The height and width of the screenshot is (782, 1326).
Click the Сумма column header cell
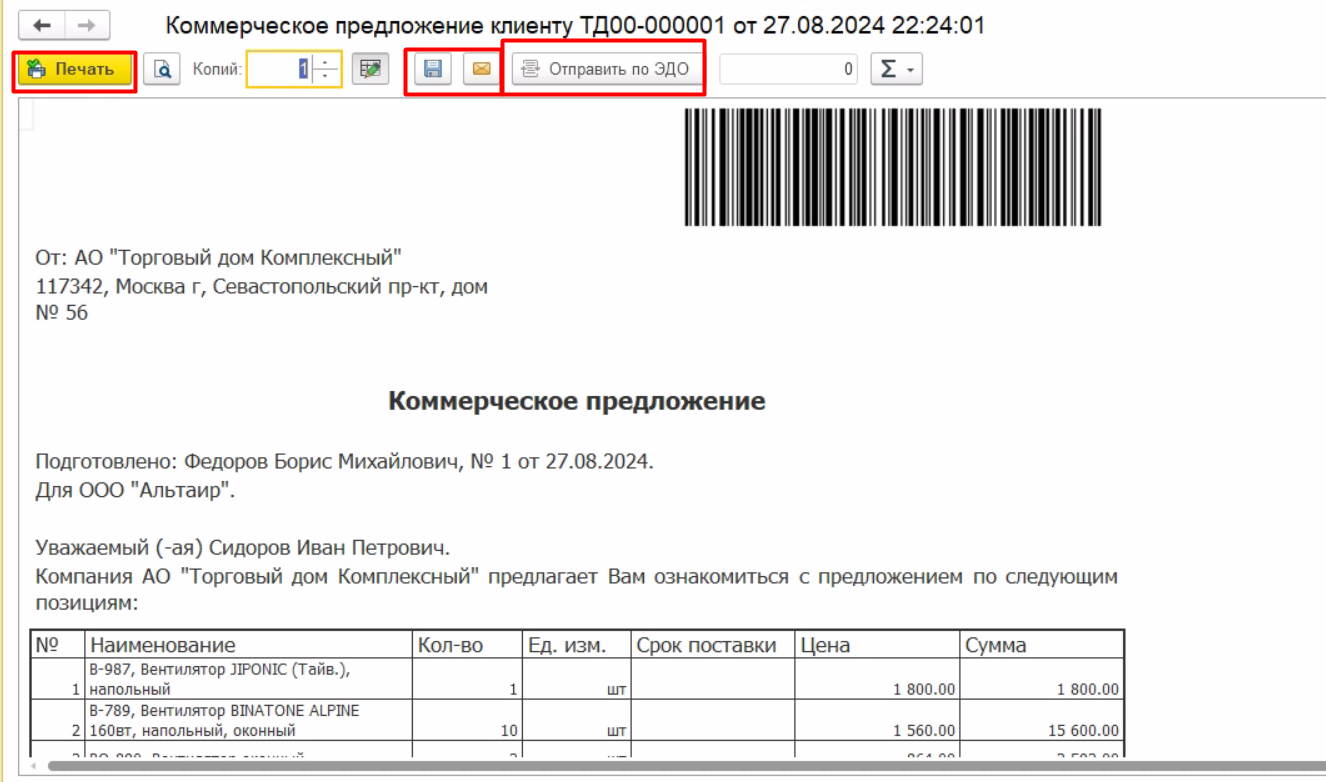(x=1041, y=645)
